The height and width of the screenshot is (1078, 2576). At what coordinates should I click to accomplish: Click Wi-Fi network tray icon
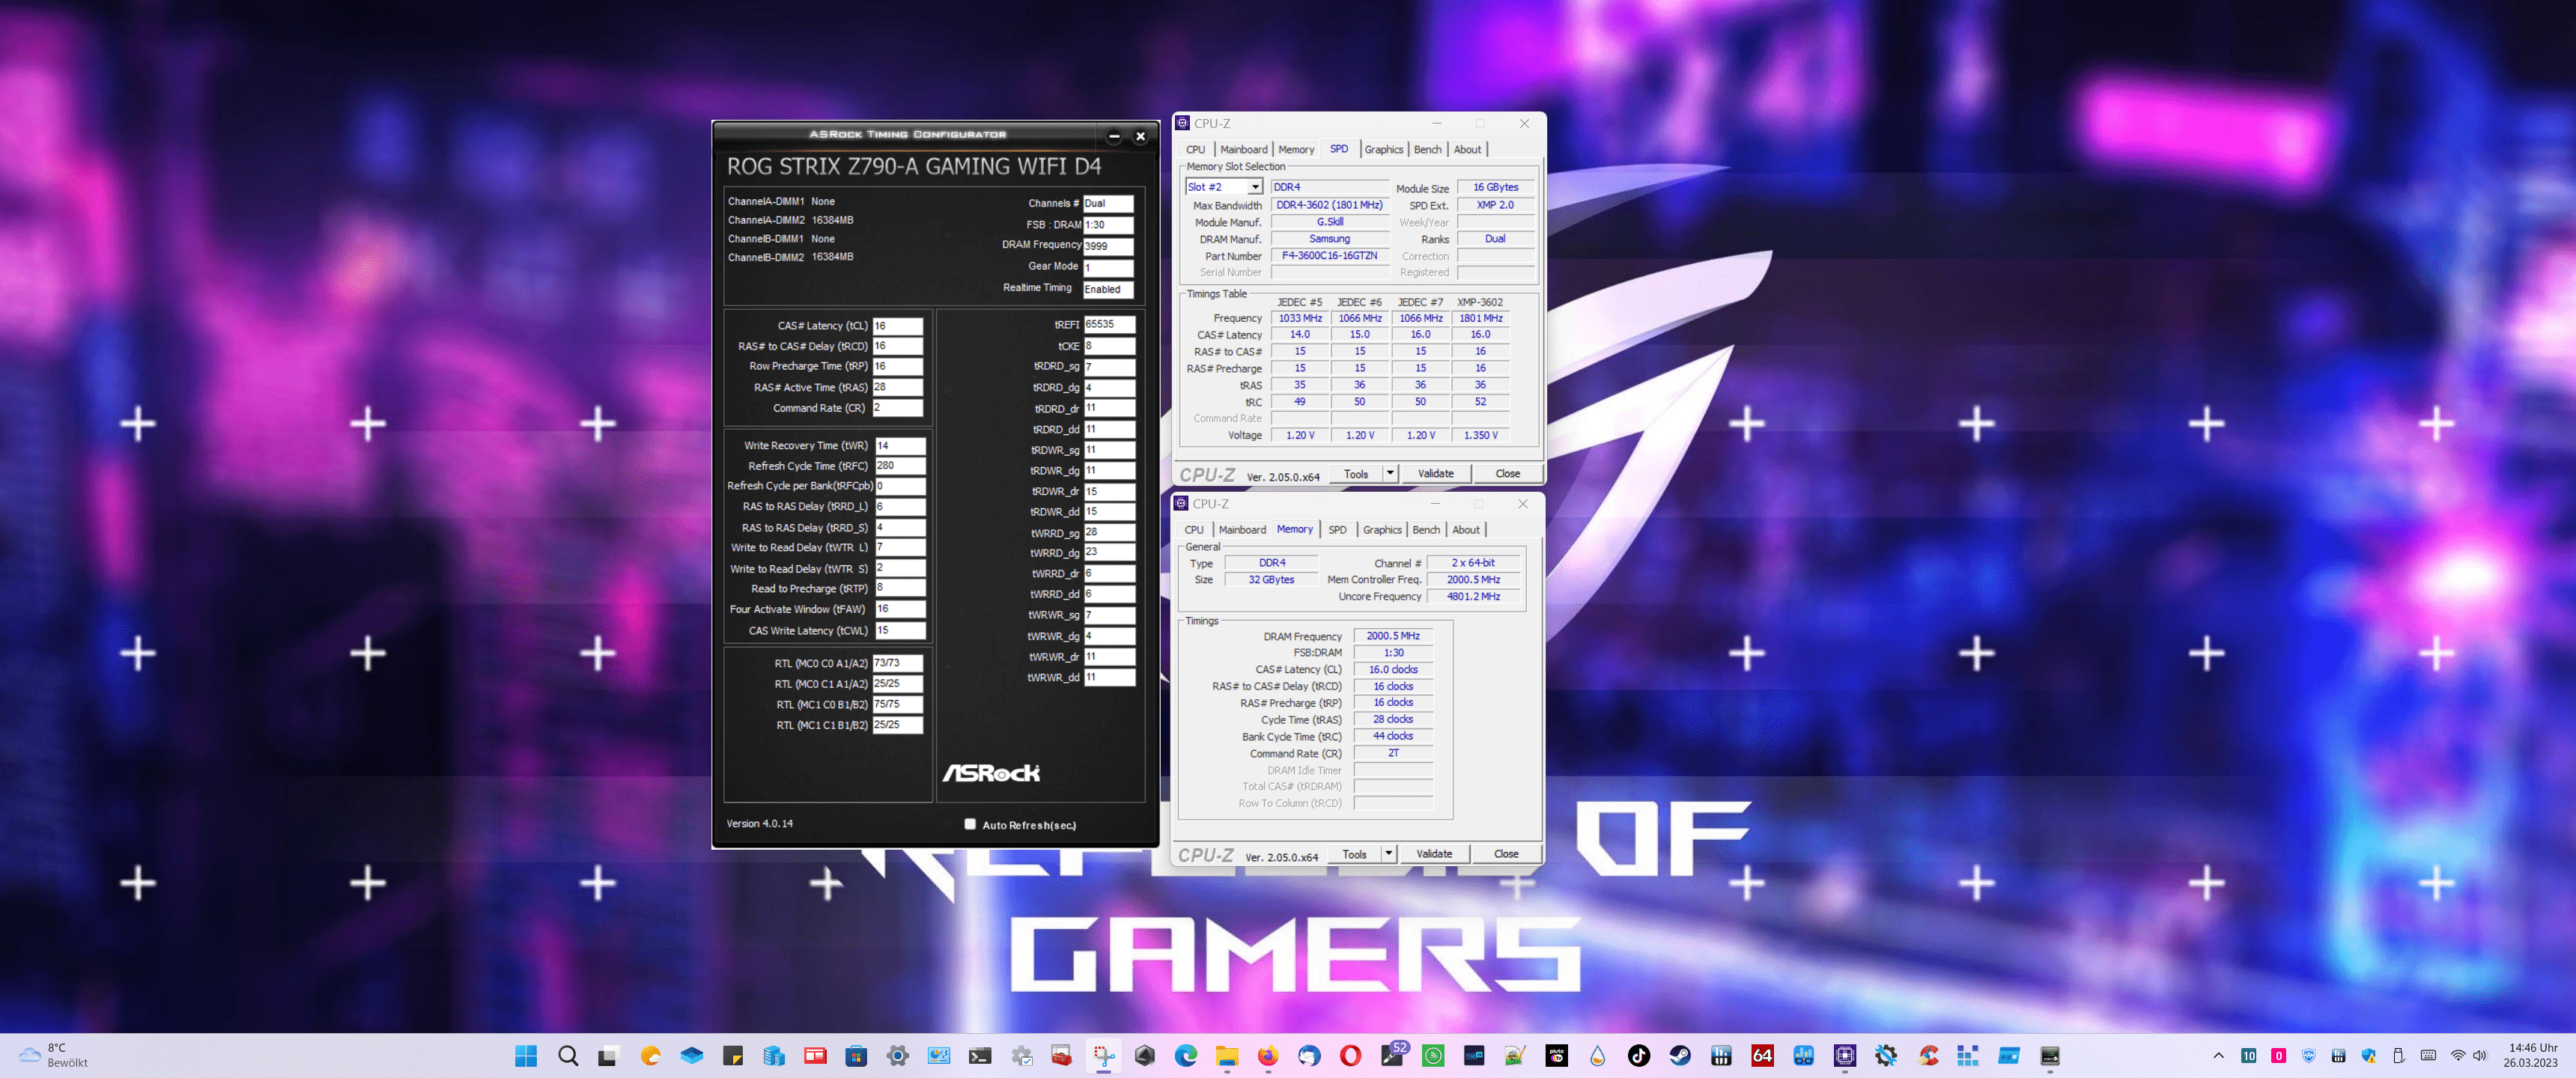click(2458, 1056)
